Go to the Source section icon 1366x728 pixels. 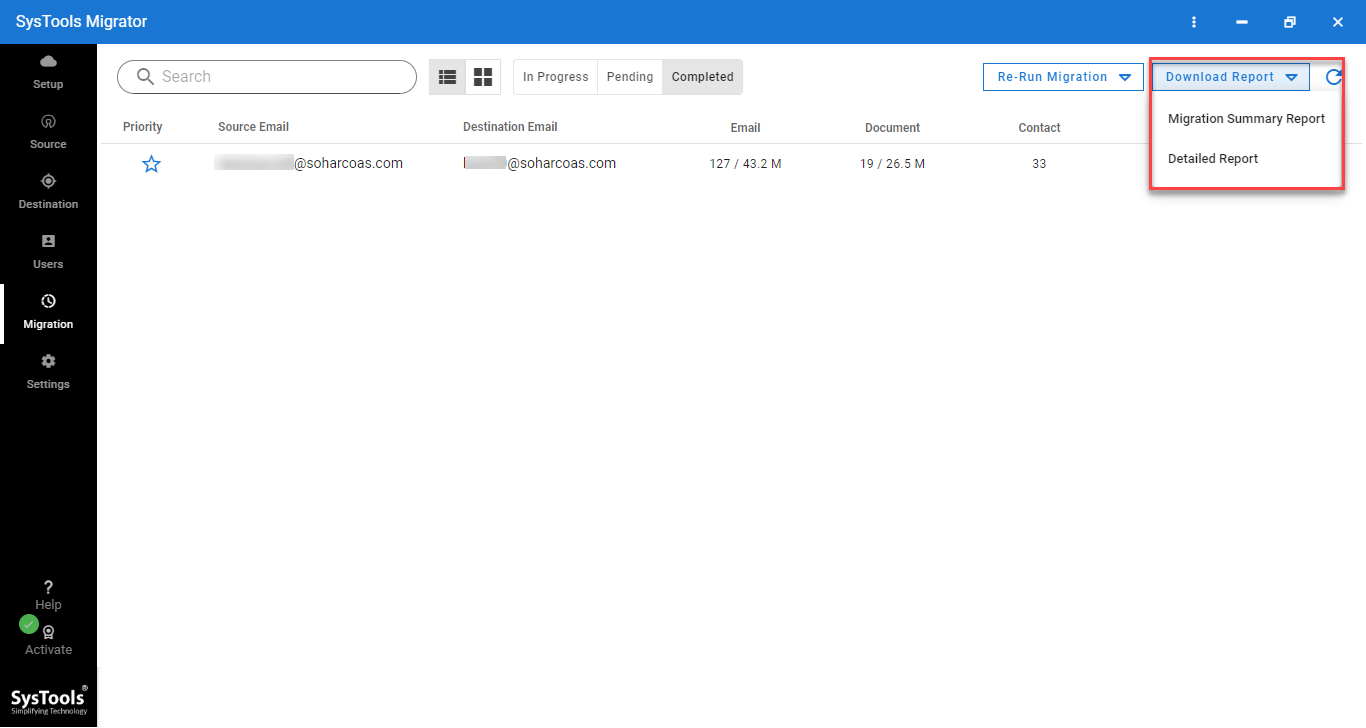point(48,122)
